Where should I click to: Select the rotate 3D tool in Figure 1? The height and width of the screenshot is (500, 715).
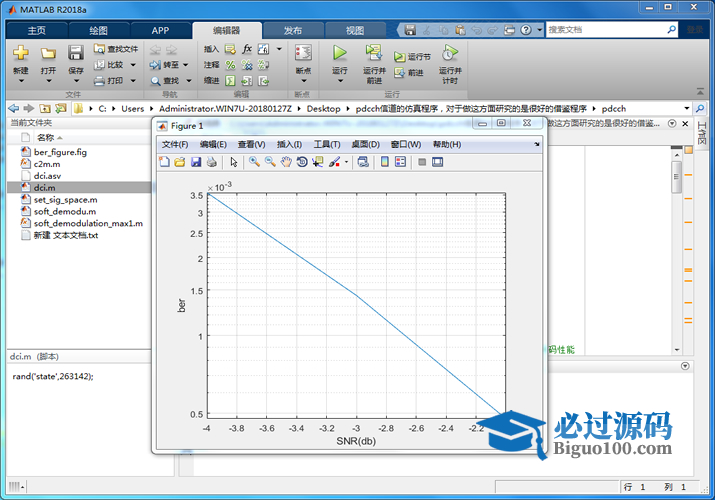coord(302,162)
